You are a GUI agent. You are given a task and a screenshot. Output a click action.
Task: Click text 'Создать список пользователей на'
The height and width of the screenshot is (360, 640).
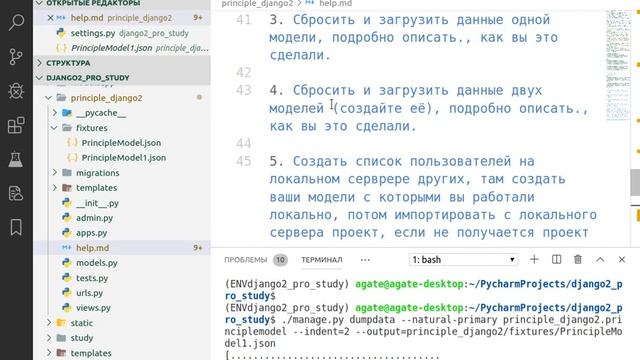tap(413, 161)
